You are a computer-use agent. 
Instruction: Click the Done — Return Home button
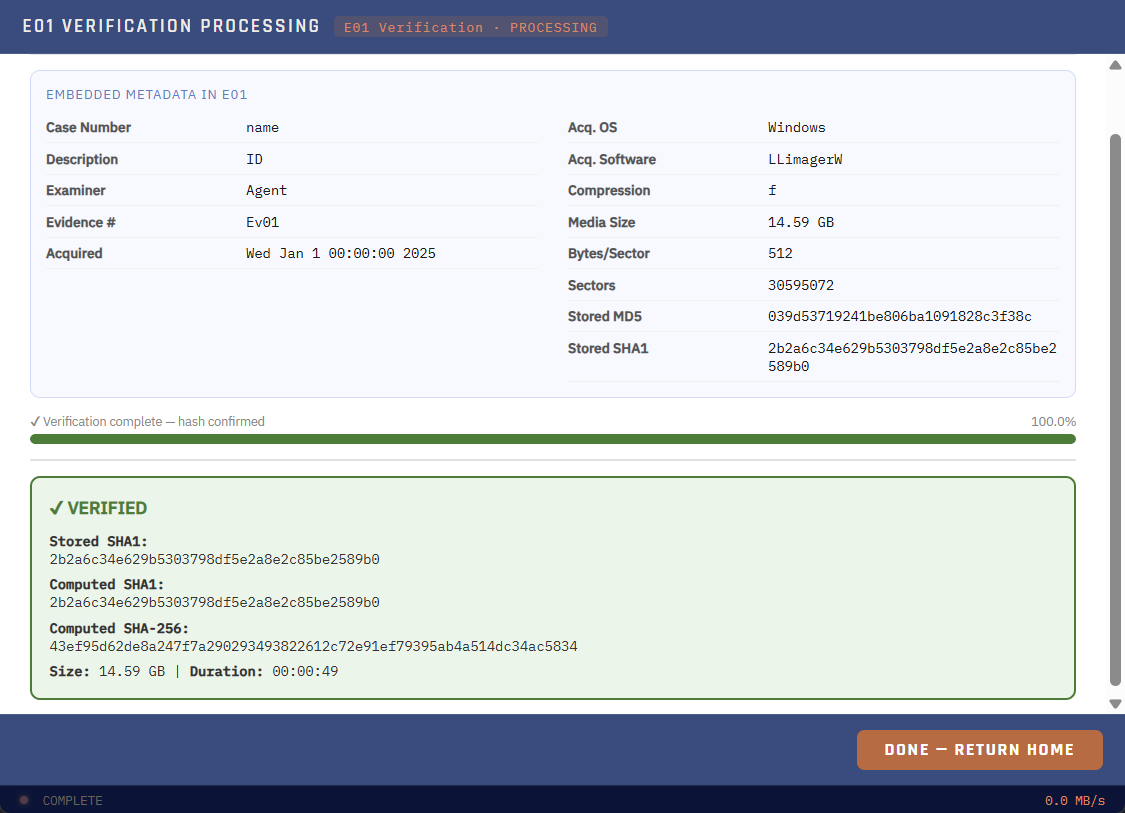point(979,750)
